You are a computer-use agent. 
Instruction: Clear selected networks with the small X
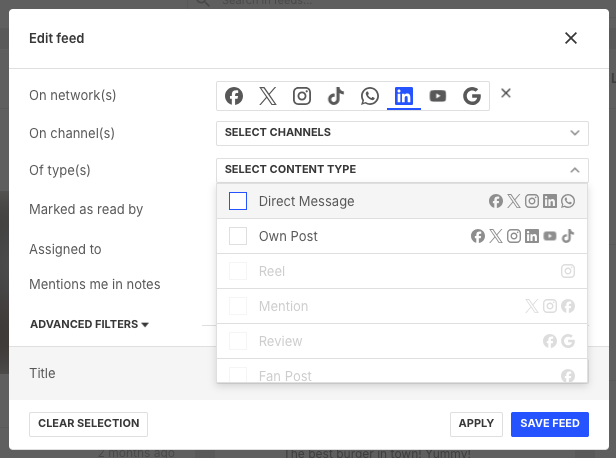pos(506,93)
